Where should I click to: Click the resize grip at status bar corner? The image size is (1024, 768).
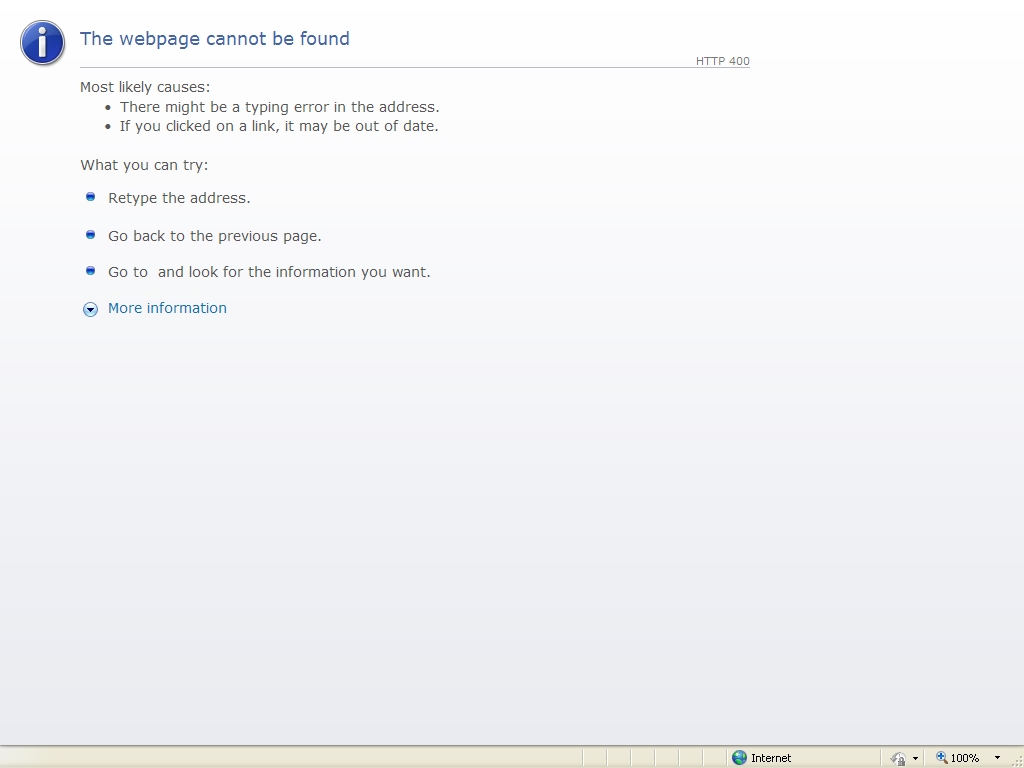pyautogui.click(x=1016, y=761)
